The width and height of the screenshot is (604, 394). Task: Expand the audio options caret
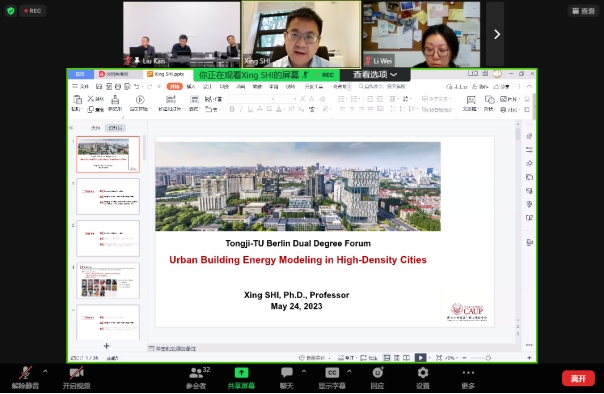45,371
